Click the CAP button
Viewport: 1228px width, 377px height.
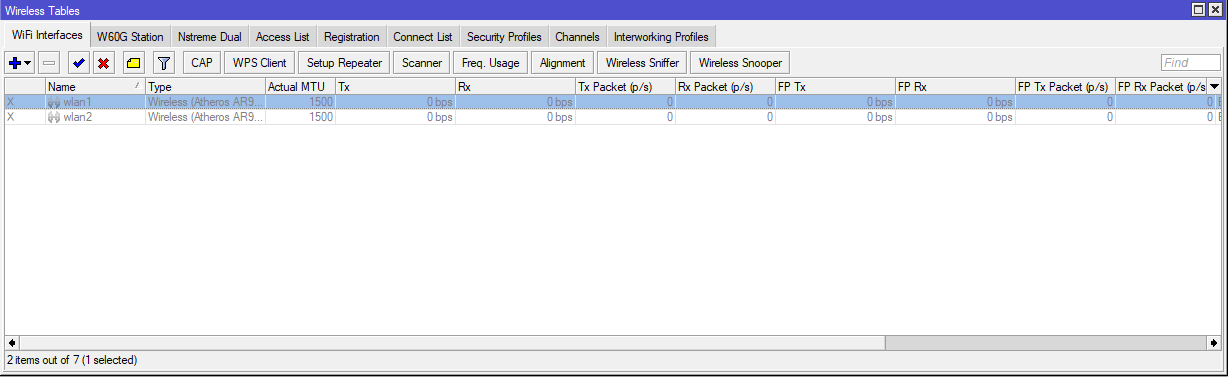point(202,63)
